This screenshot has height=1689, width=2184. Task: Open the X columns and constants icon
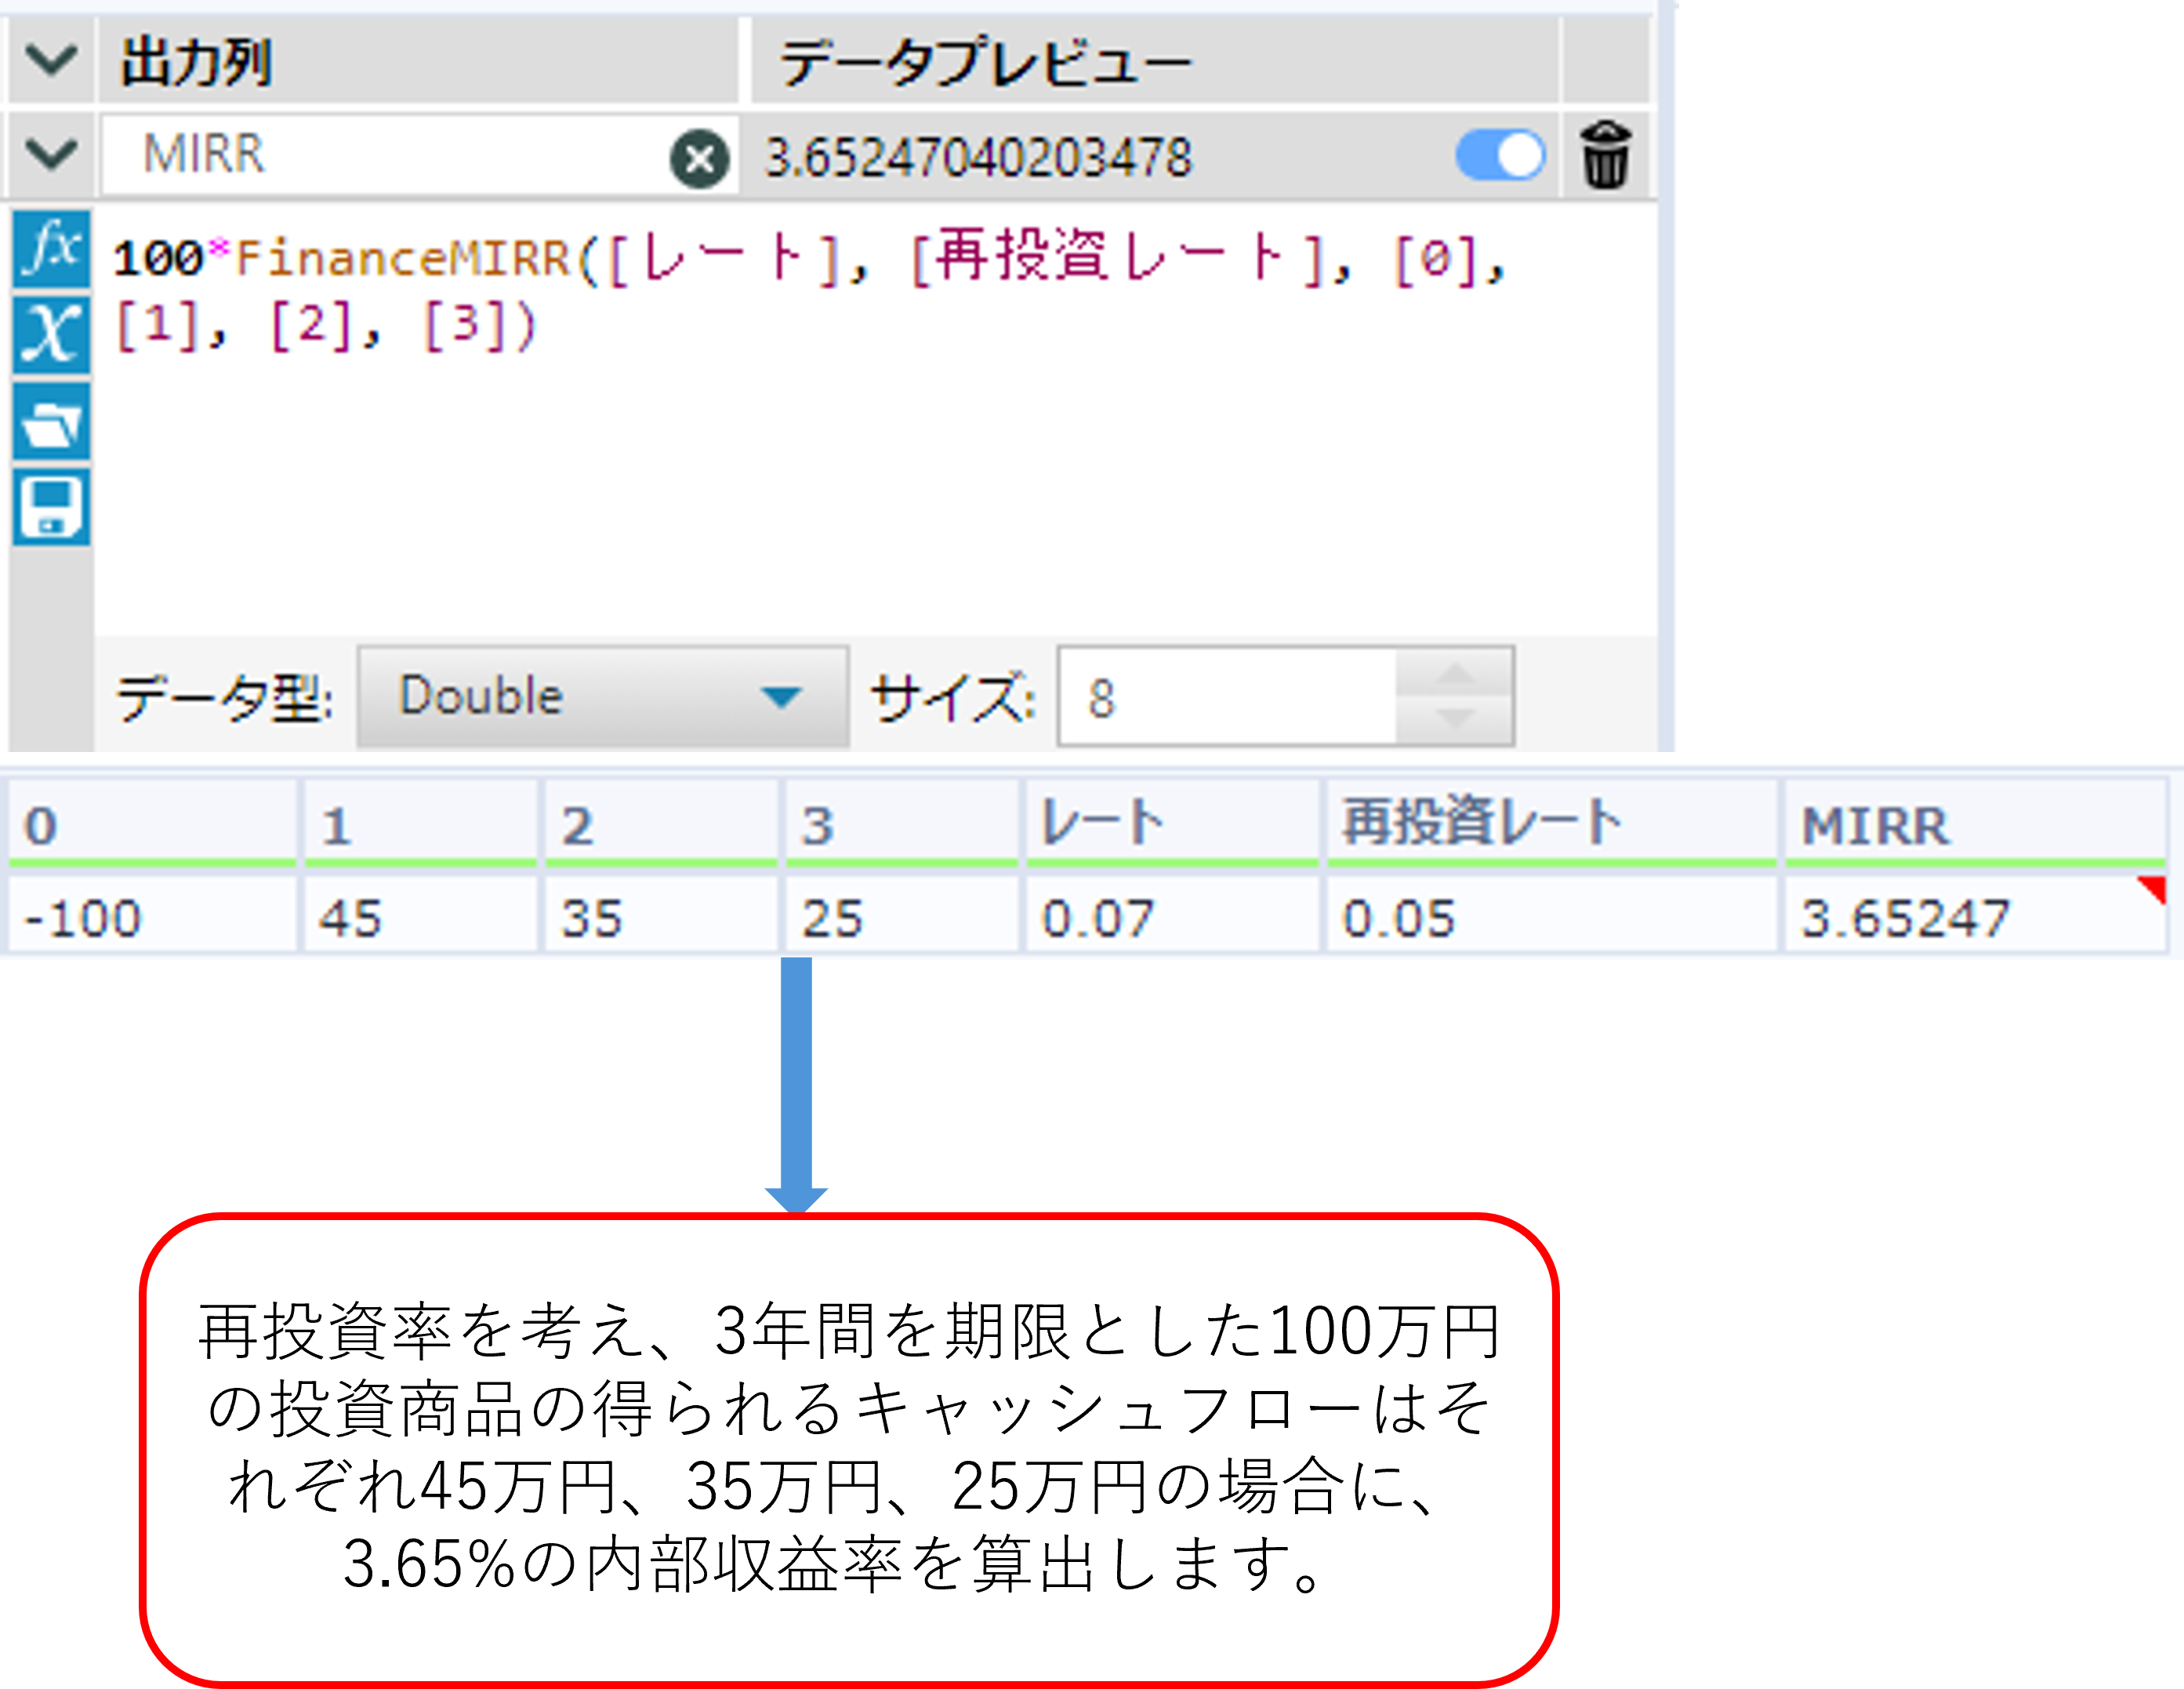tap(51, 333)
